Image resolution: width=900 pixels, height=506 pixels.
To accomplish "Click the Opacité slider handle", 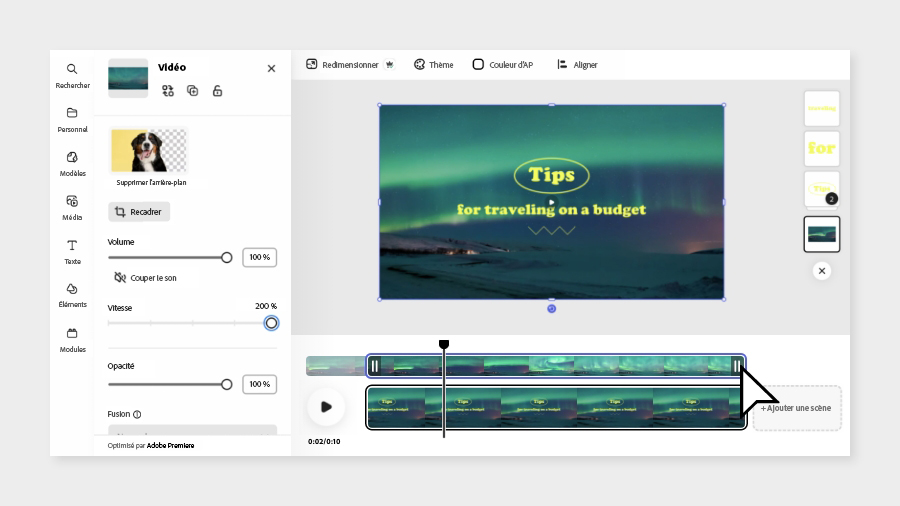I will coord(227,384).
